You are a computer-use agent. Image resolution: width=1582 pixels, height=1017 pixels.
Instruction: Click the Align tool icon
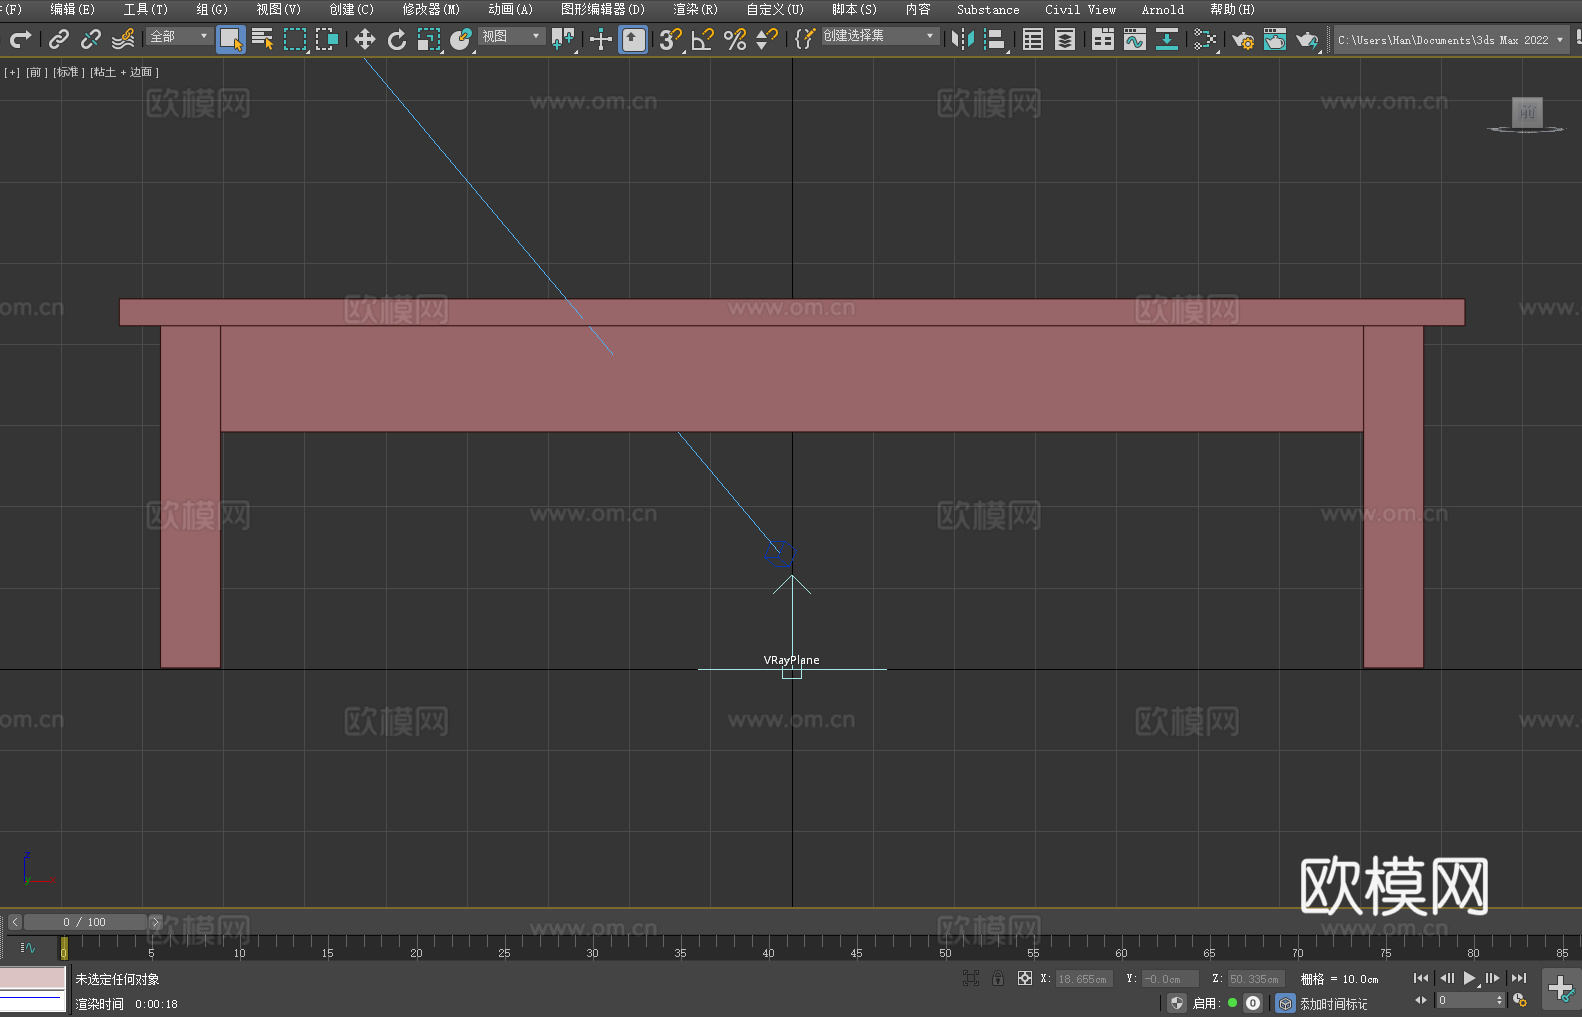pos(995,39)
